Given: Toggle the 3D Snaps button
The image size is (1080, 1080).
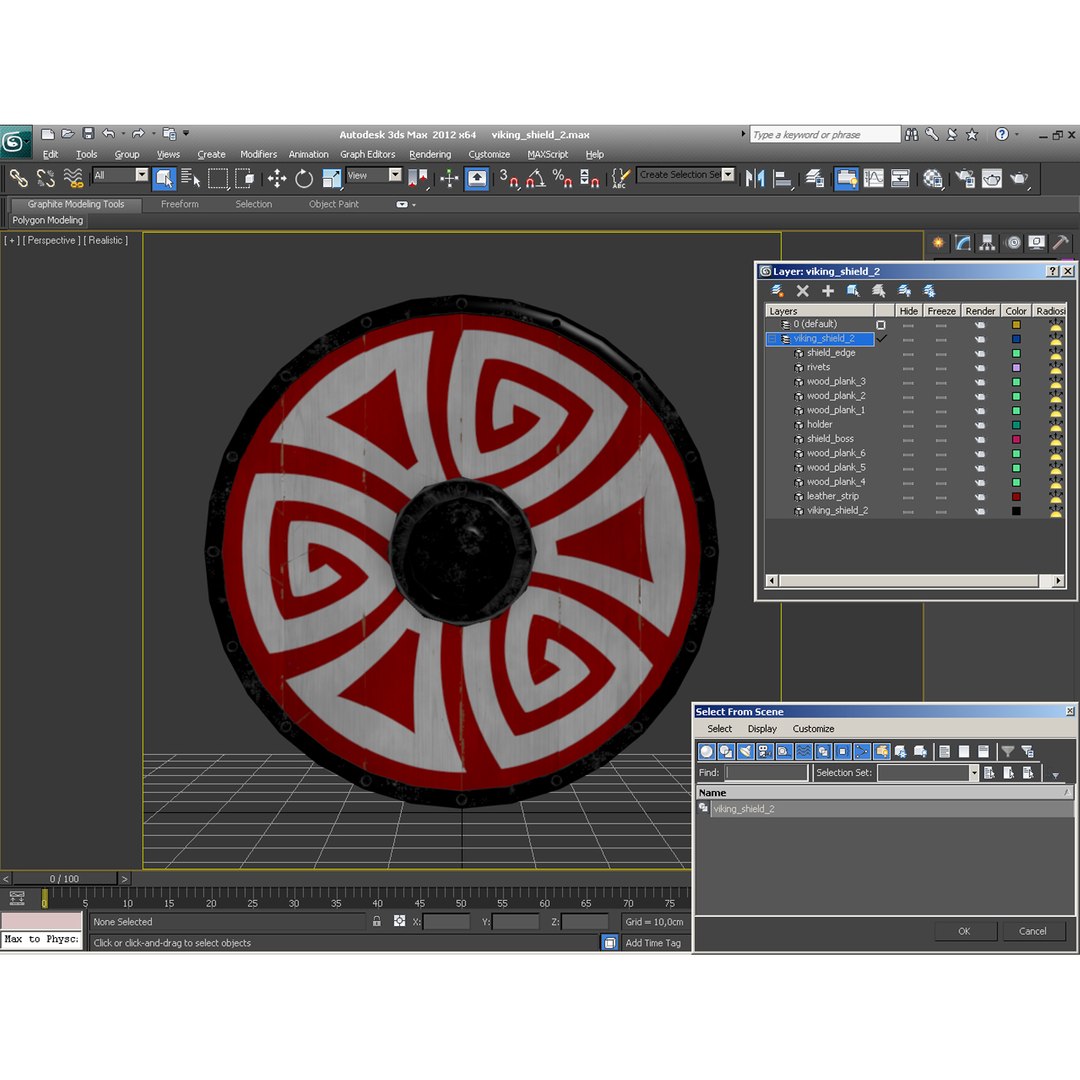Looking at the screenshot, I should pyautogui.click(x=508, y=179).
